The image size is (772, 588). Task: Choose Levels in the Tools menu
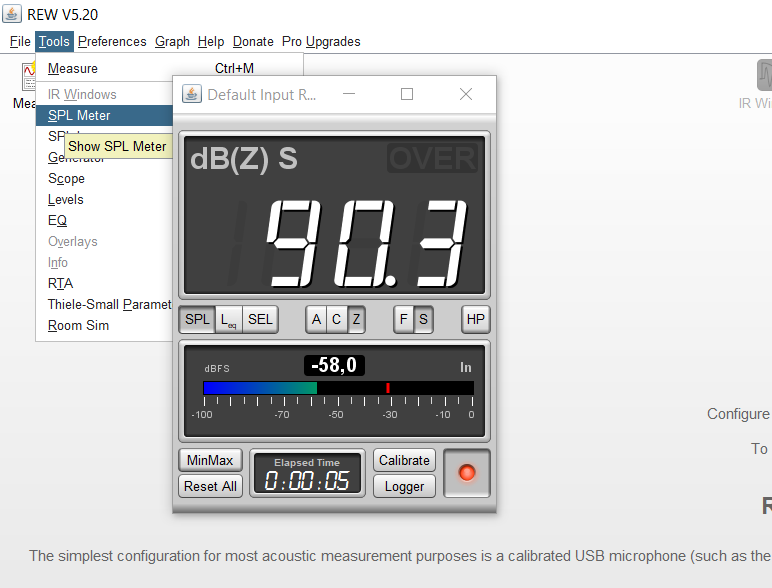104,199
